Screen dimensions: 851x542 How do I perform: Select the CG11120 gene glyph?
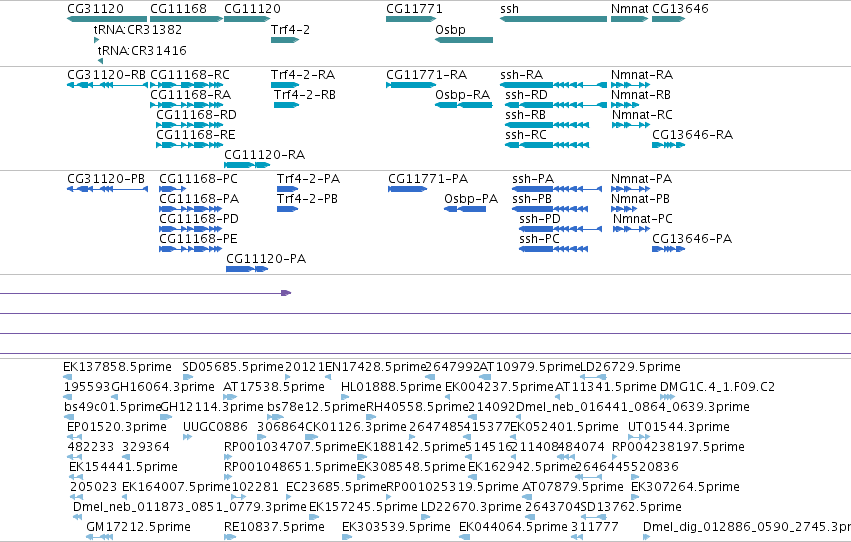point(247,19)
